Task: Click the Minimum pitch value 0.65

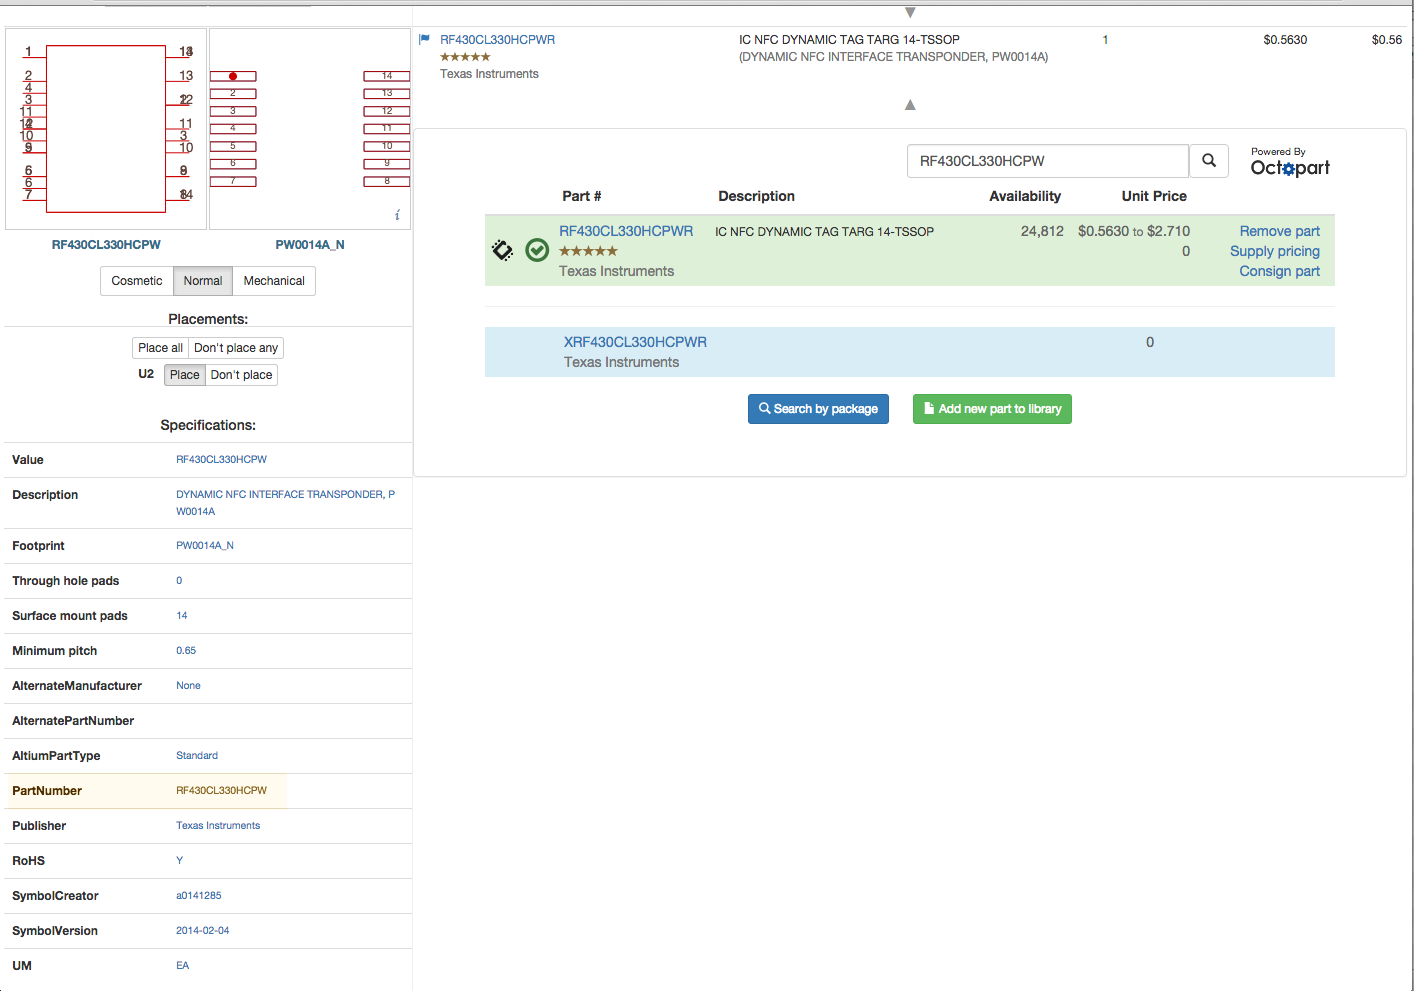Action: pos(186,651)
